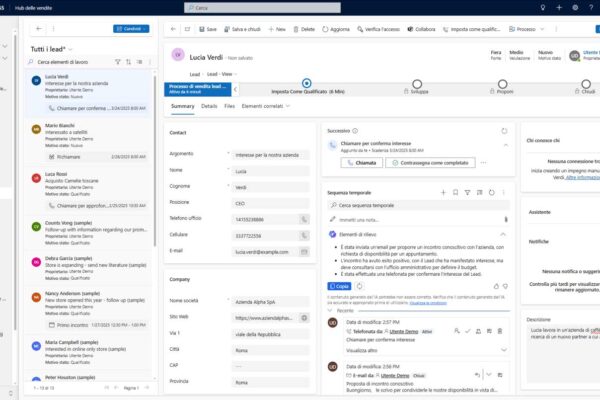
Task: Expand Visualizza altro on phone call
Action: click(427, 350)
